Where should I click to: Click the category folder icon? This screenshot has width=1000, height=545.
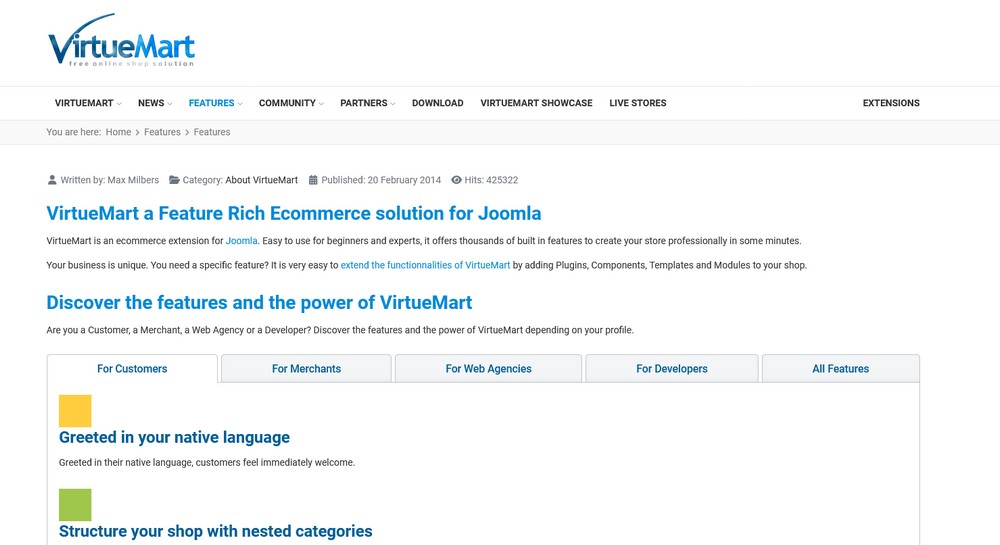[x=174, y=180]
